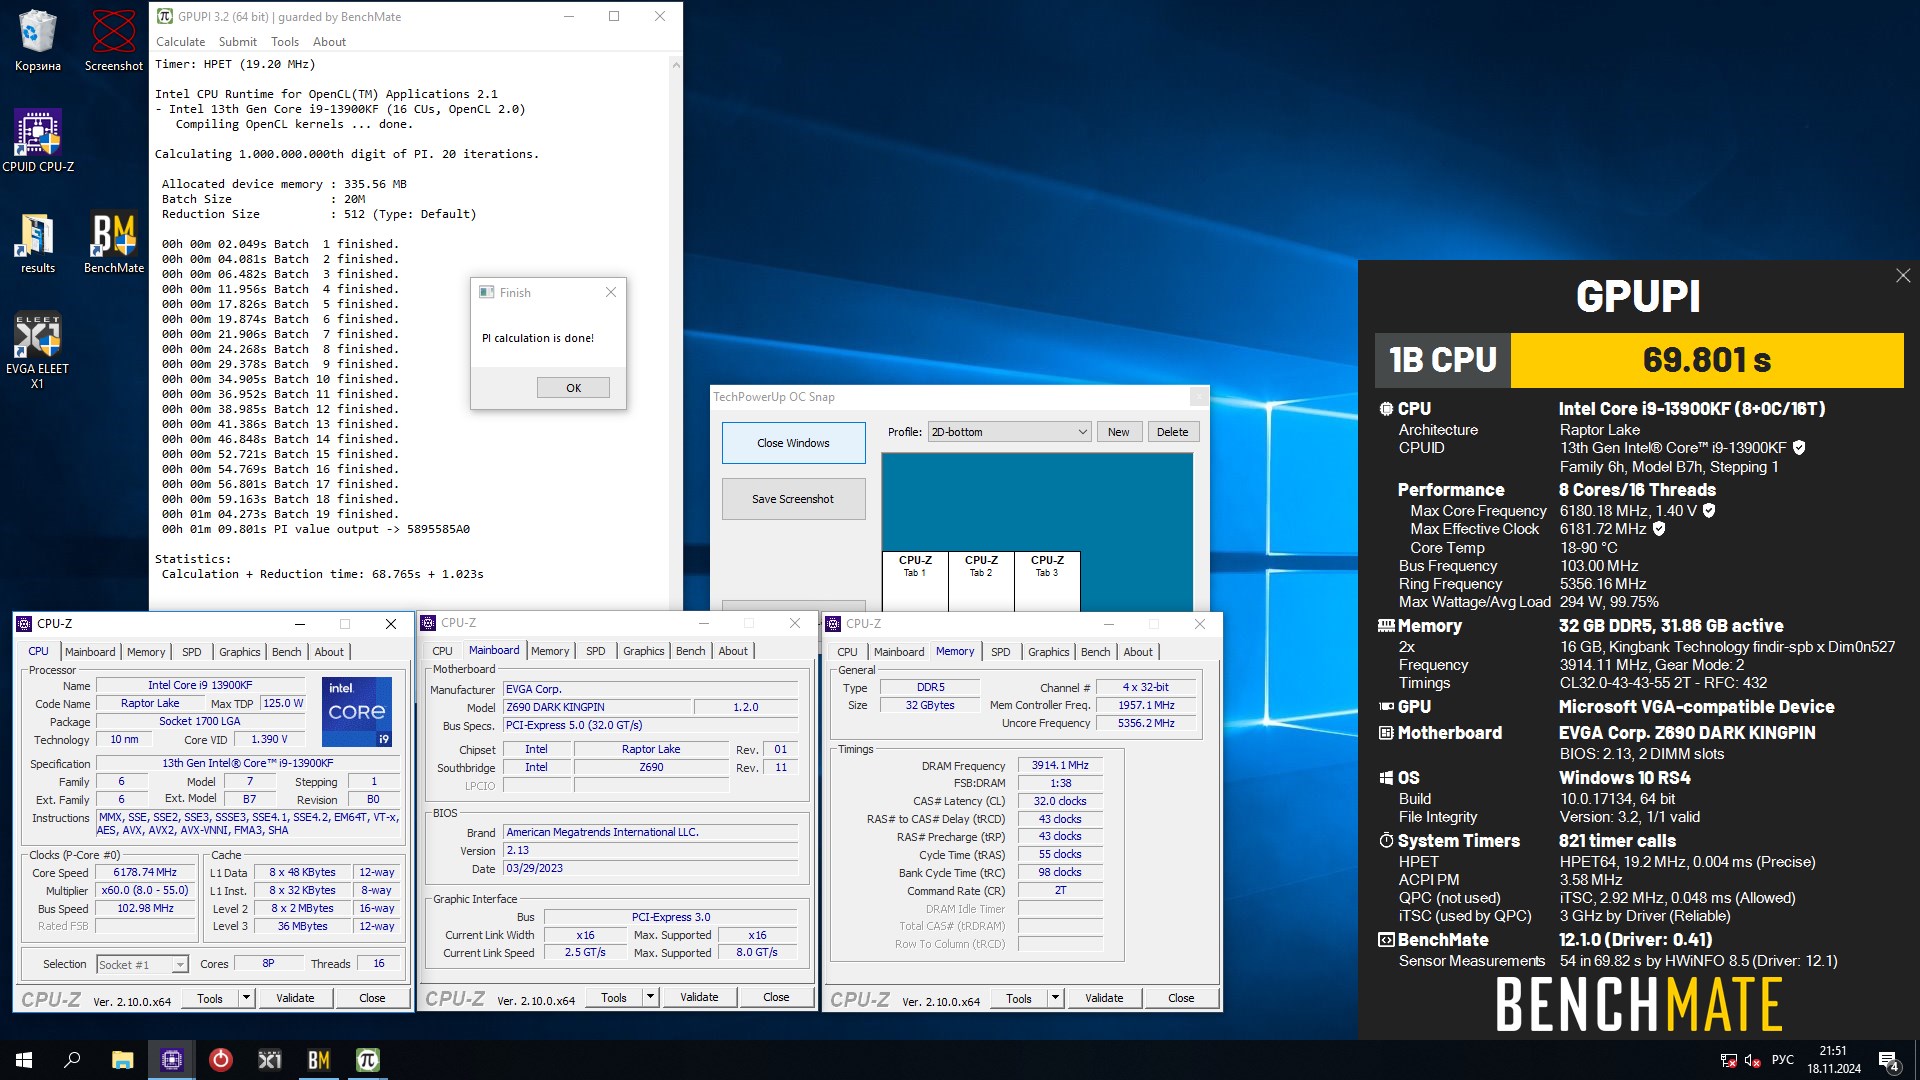Image resolution: width=1920 pixels, height=1080 pixels.
Task: Click Delete profile button in OC Snap
Action: click(1173, 432)
